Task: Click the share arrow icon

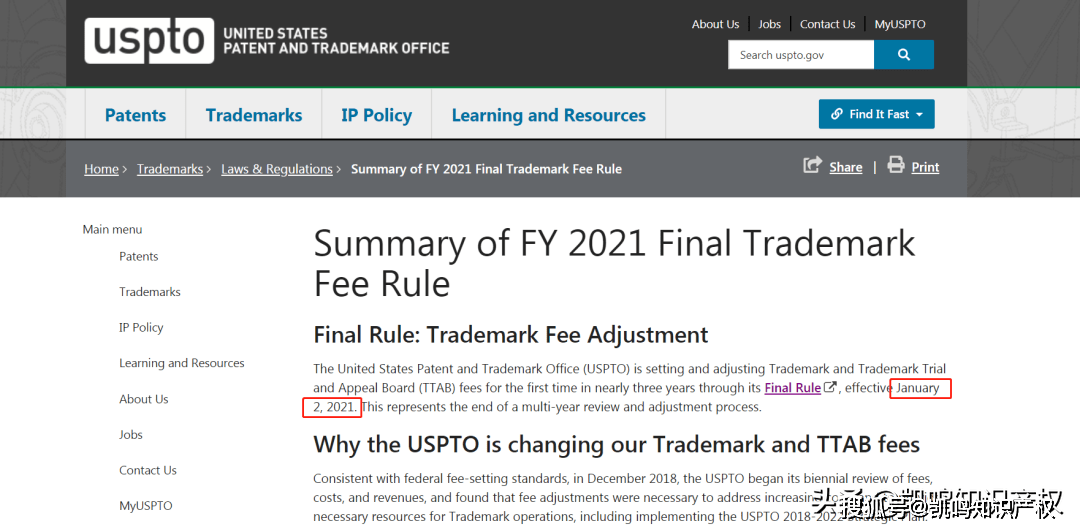Action: (812, 165)
